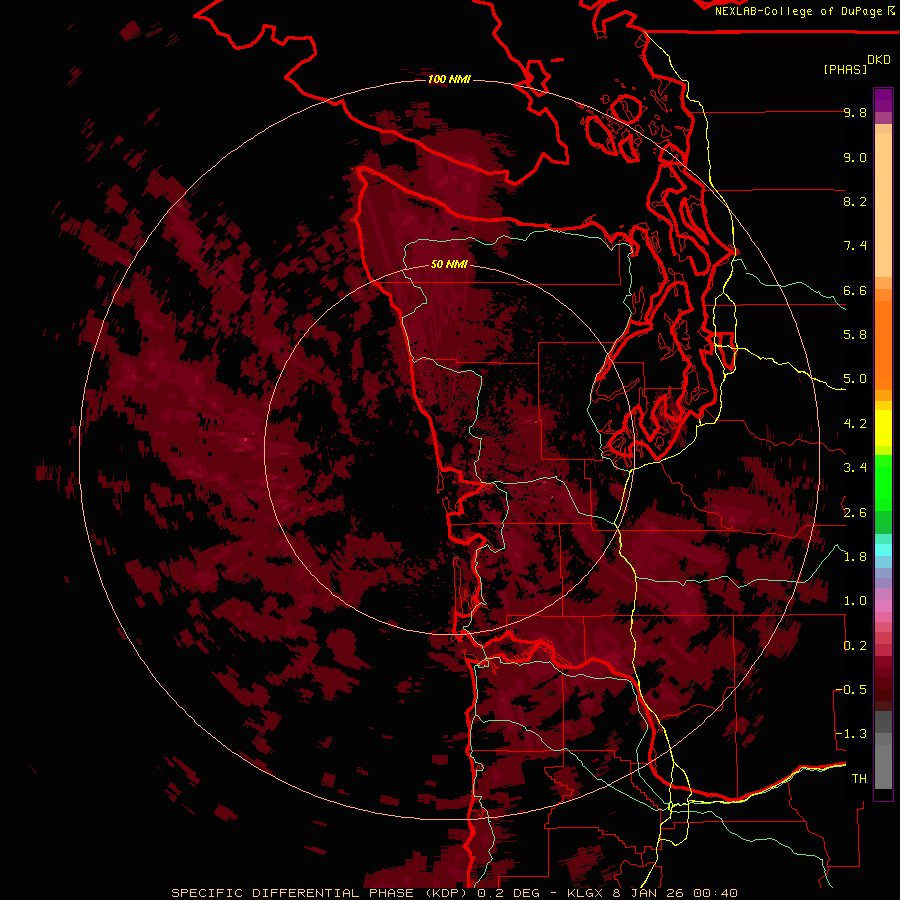Click the DKD label above the color scale
900x900 pixels.
(879, 60)
